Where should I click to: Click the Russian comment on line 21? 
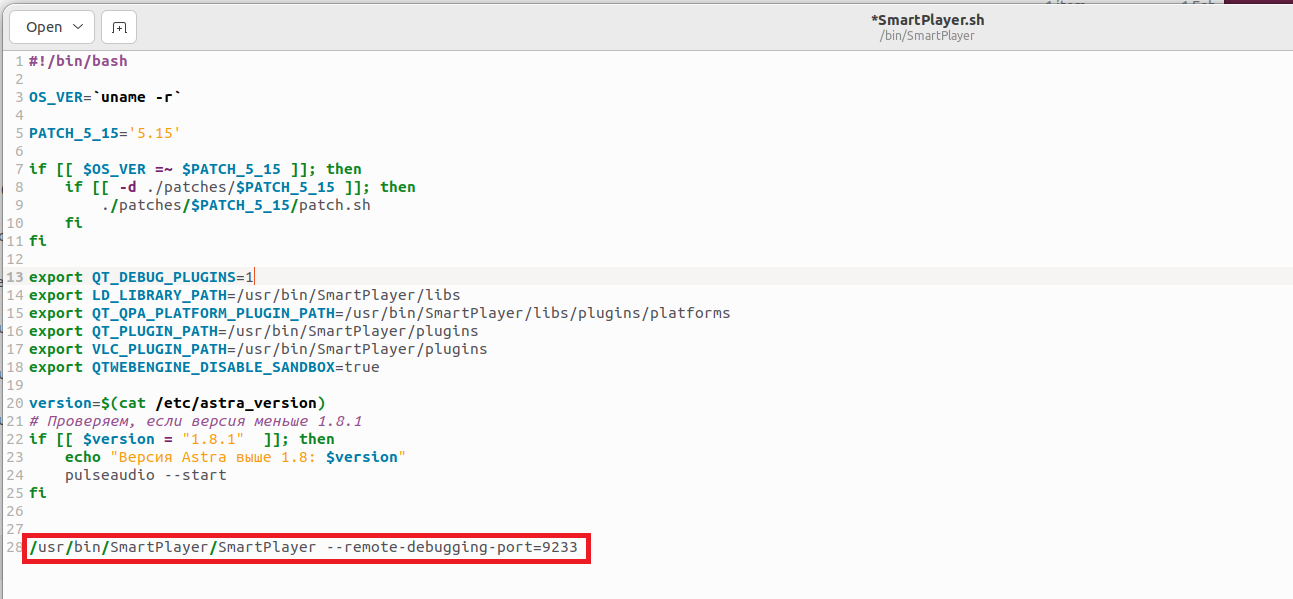click(x=195, y=421)
